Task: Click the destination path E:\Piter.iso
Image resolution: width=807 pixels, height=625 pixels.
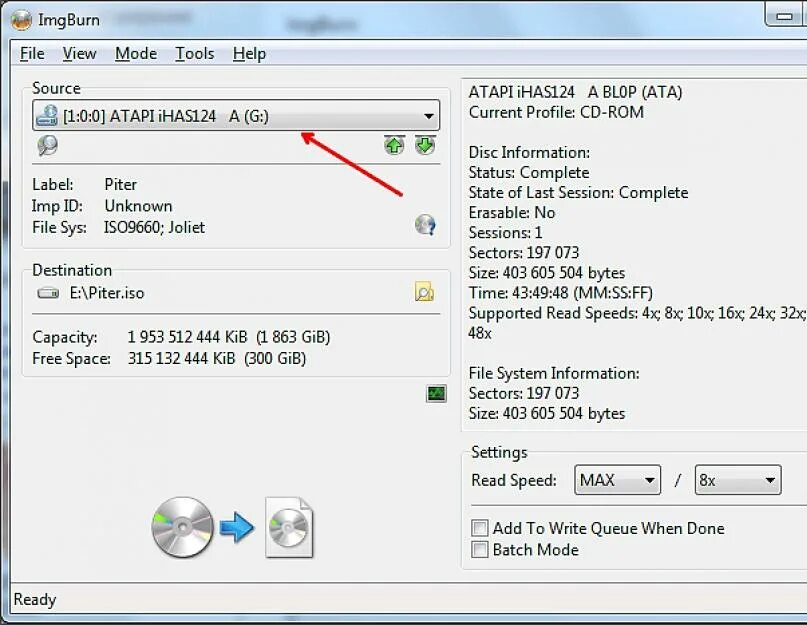Action: 107,293
